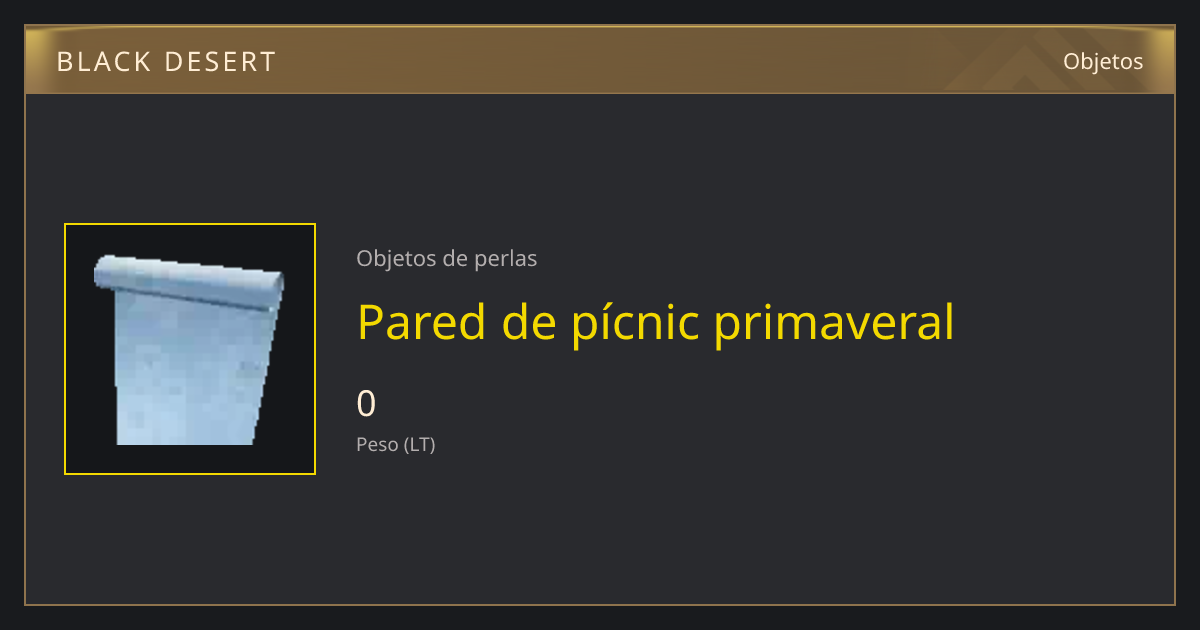Click the BLACK DESERT title text
The image size is (1200, 630).
pos(166,62)
